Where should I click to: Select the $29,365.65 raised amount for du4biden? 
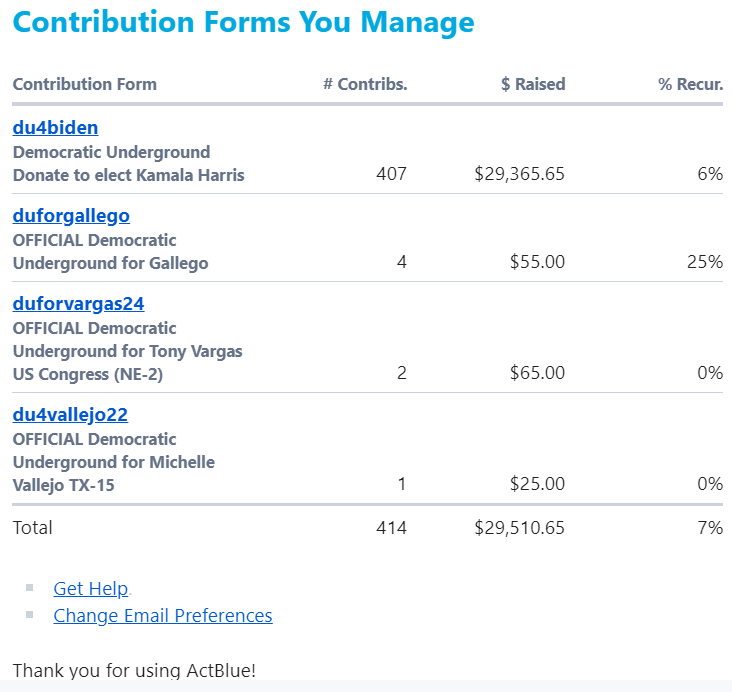(519, 174)
